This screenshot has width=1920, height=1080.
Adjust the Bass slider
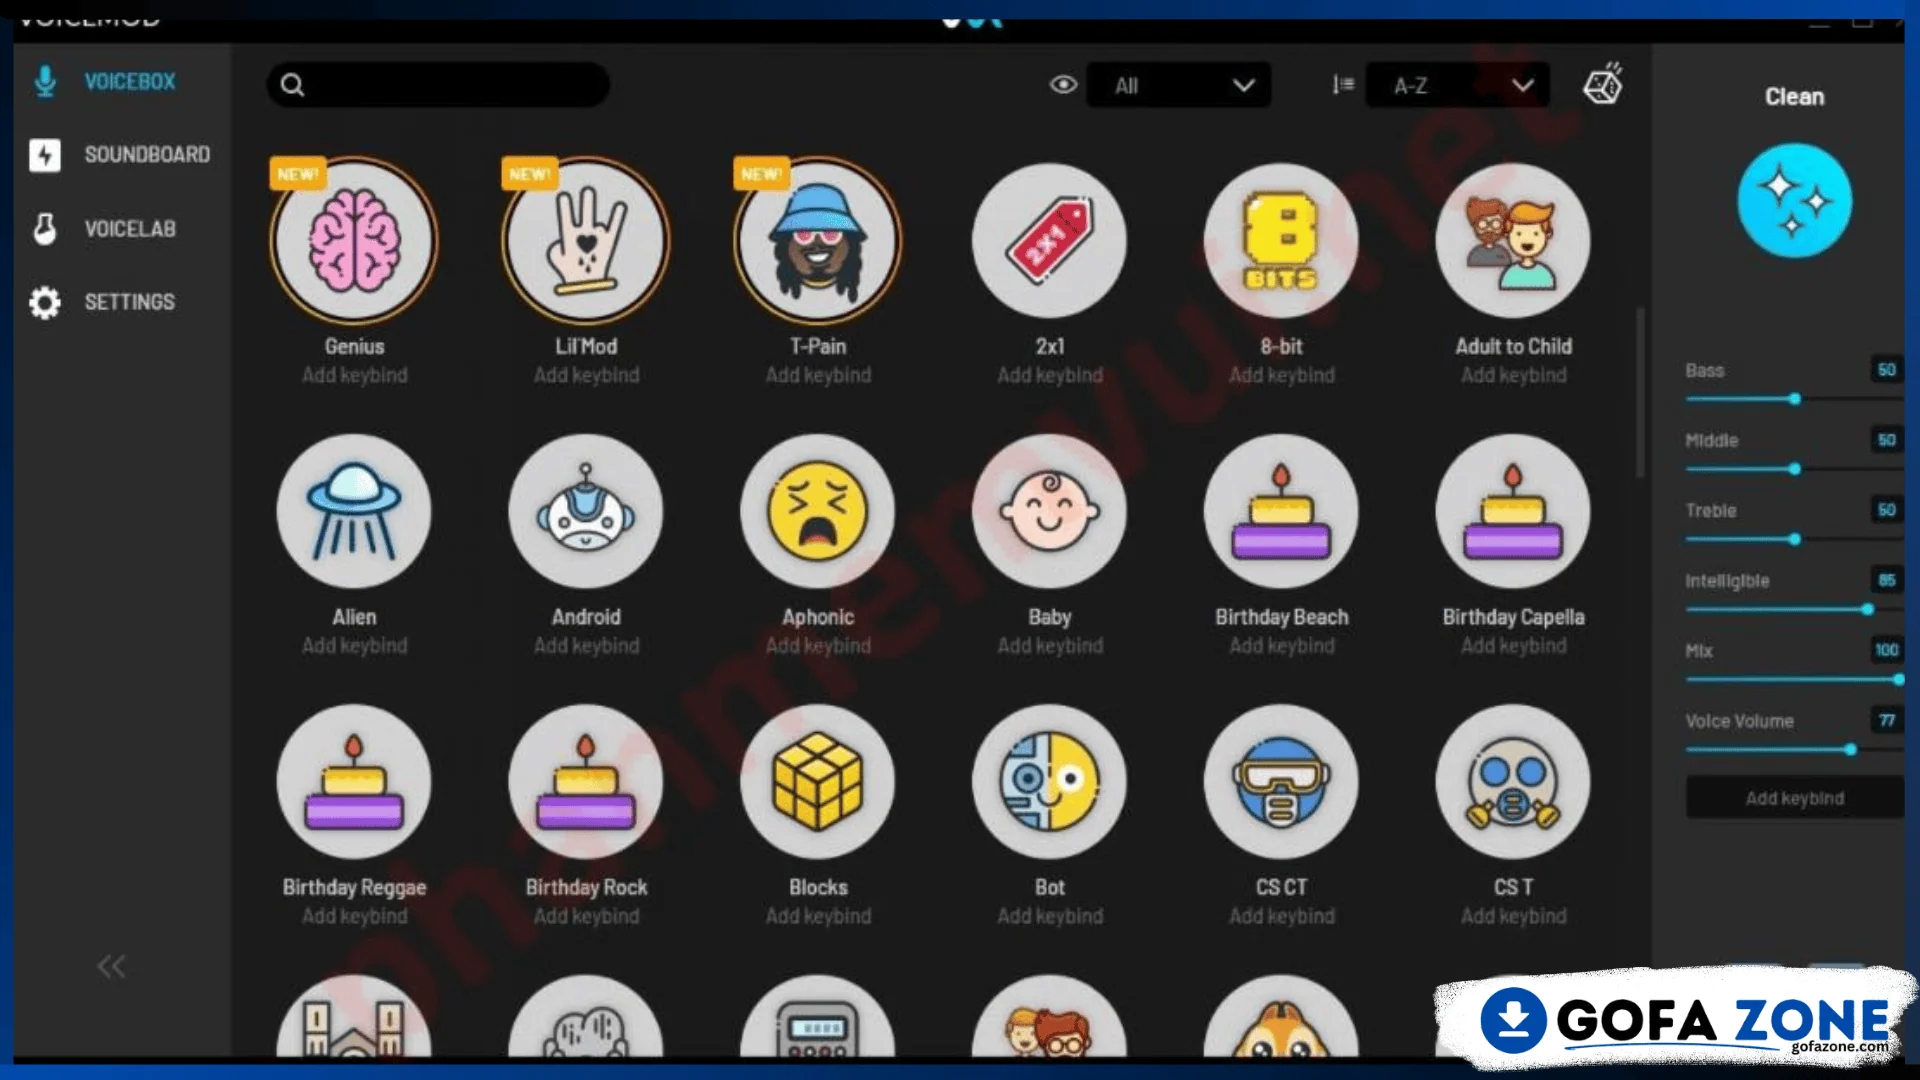1794,399
